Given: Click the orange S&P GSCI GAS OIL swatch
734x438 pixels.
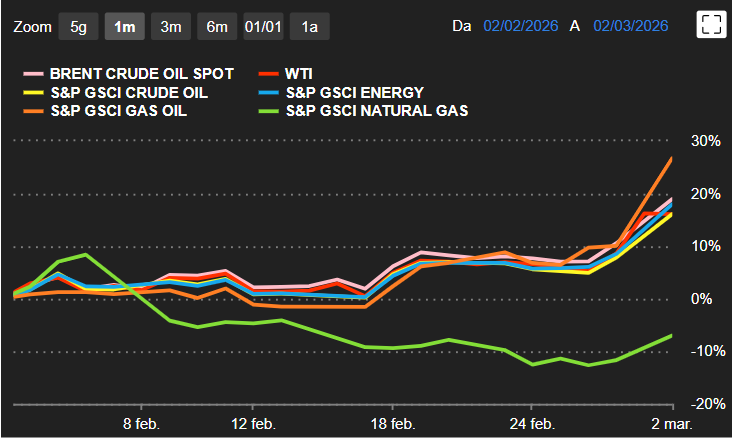Looking at the screenshot, I should (34, 111).
